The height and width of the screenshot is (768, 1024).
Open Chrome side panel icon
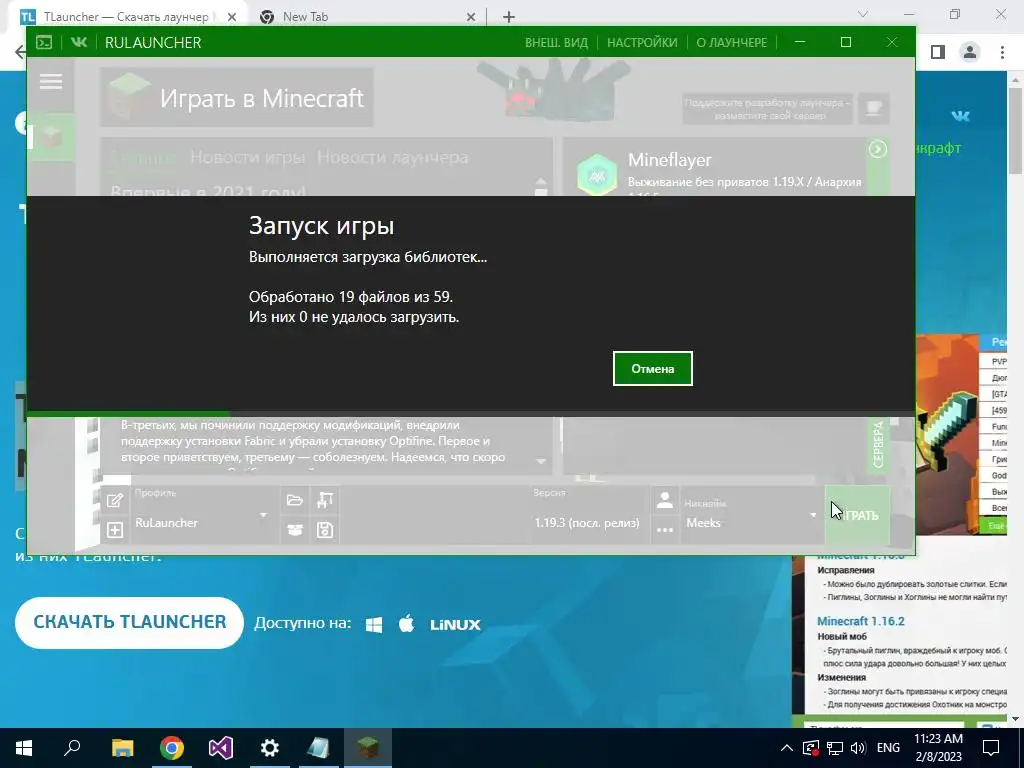[938, 52]
